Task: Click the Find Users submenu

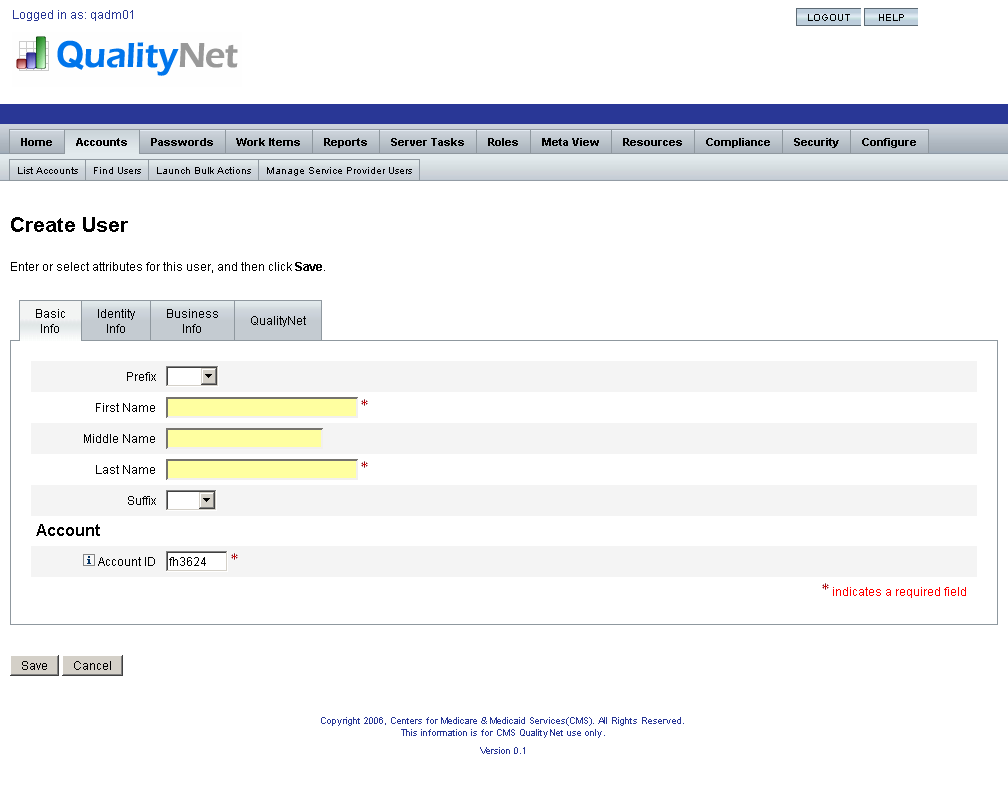Action: click(117, 170)
